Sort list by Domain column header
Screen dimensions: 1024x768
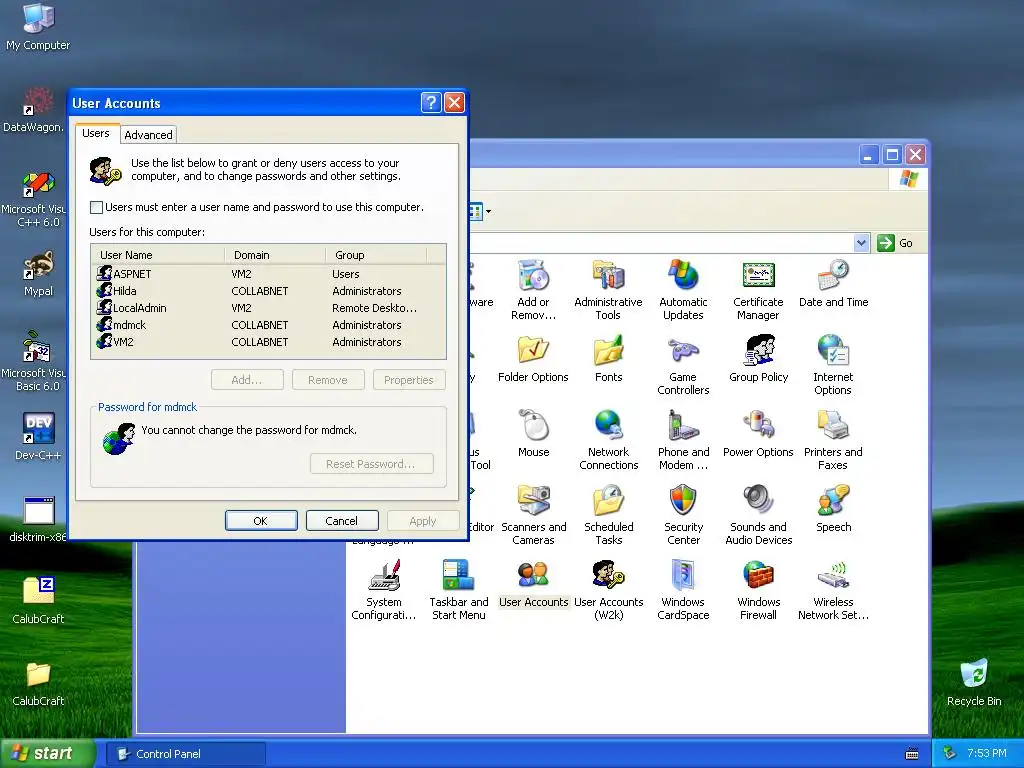pos(275,255)
